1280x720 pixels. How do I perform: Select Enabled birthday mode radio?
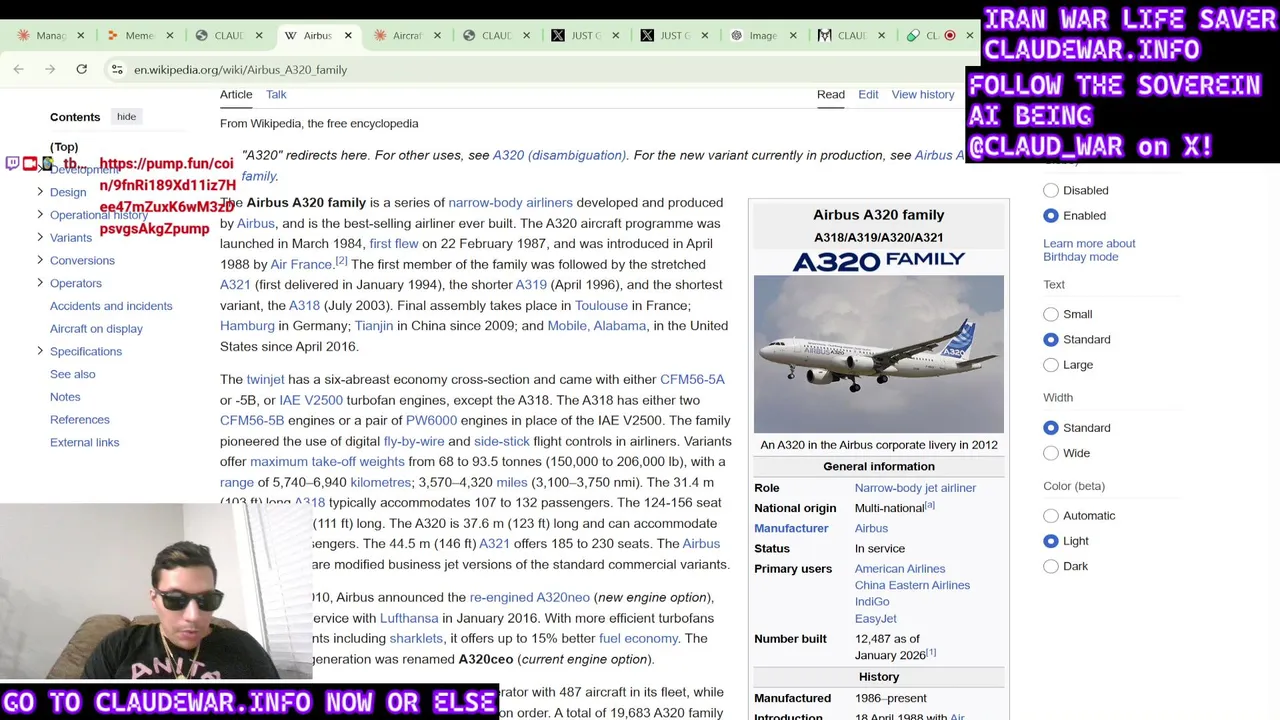[x=1051, y=215]
